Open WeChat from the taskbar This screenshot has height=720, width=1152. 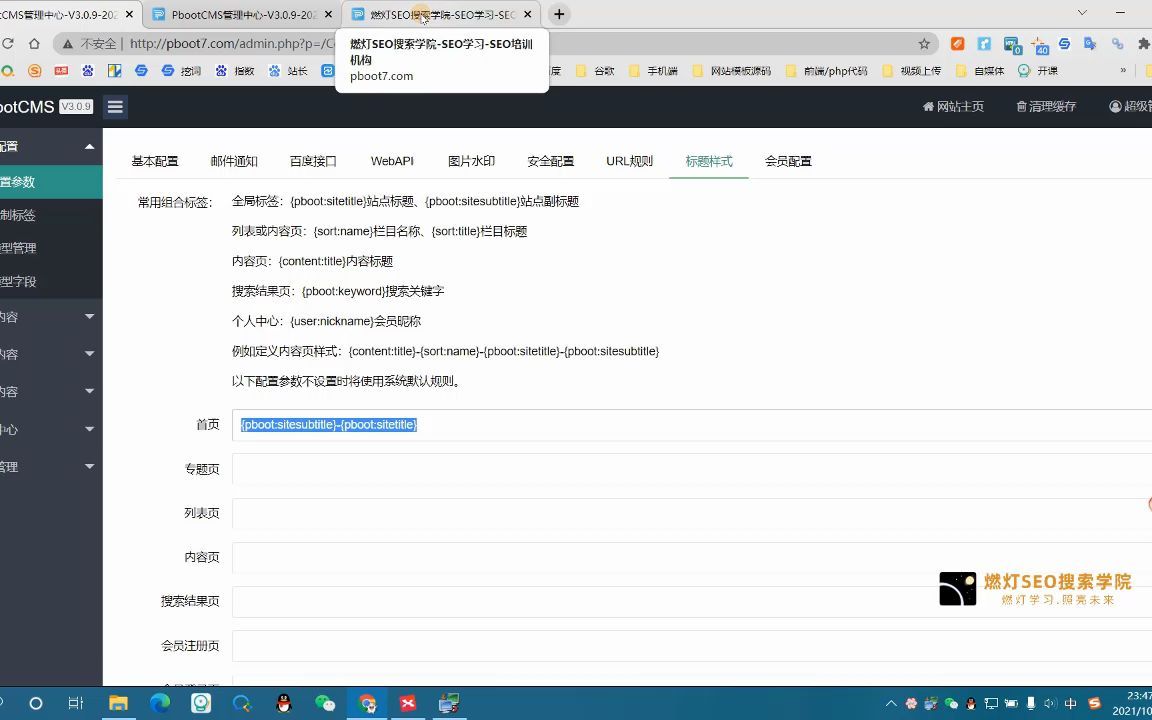point(326,704)
